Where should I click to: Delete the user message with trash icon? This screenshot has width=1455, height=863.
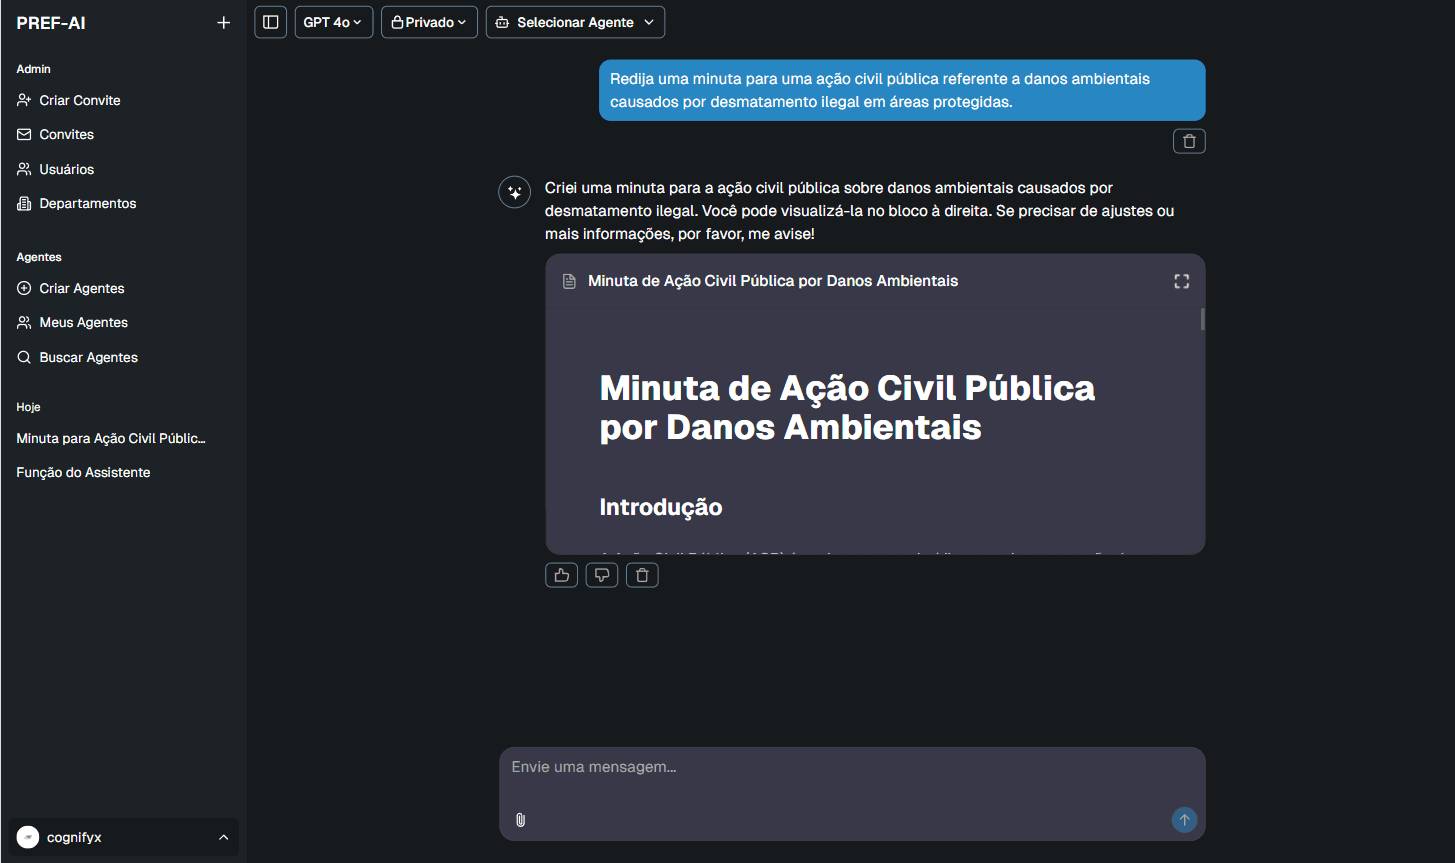click(x=1189, y=142)
